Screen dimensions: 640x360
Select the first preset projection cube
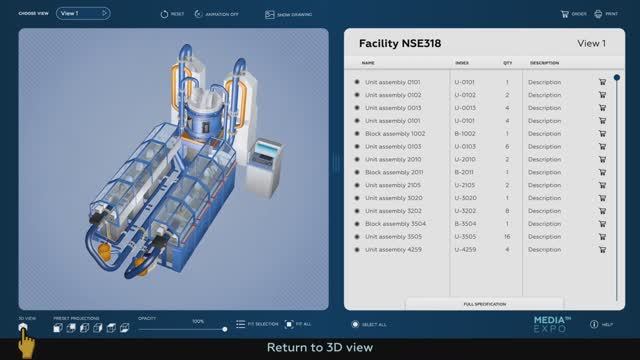pos(58,328)
